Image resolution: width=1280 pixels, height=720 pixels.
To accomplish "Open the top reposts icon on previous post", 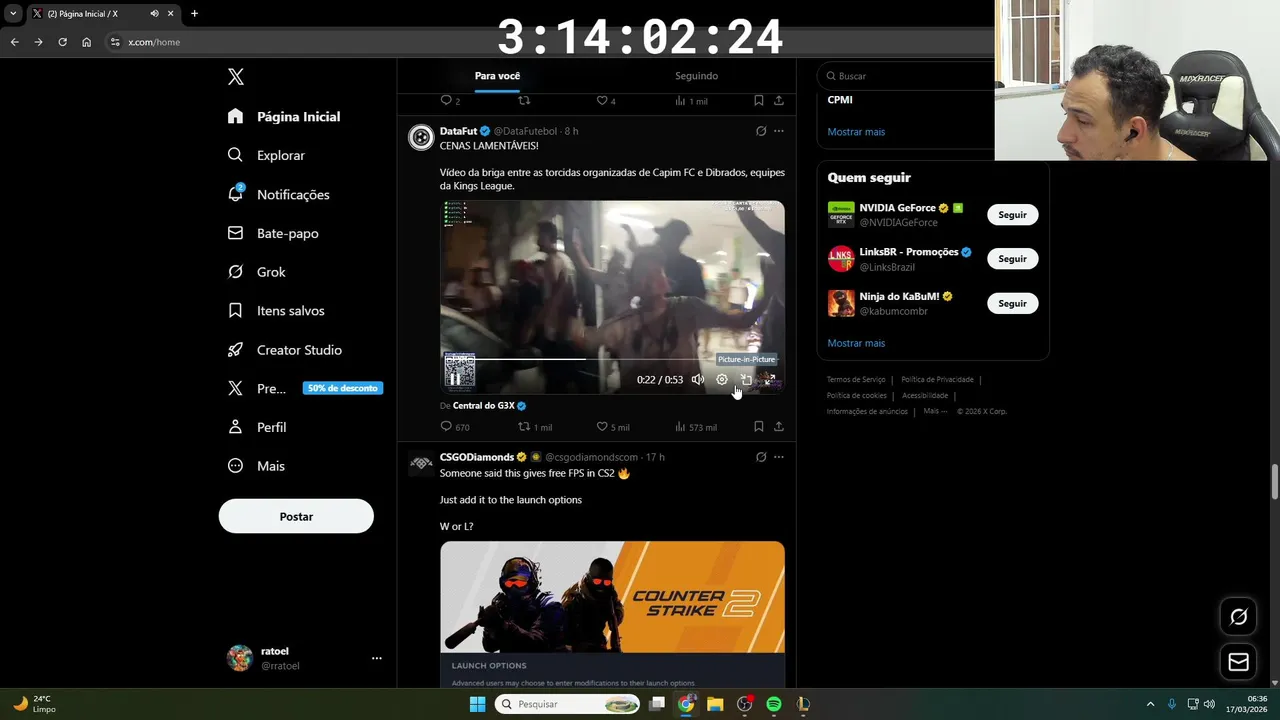I will tap(524, 101).
